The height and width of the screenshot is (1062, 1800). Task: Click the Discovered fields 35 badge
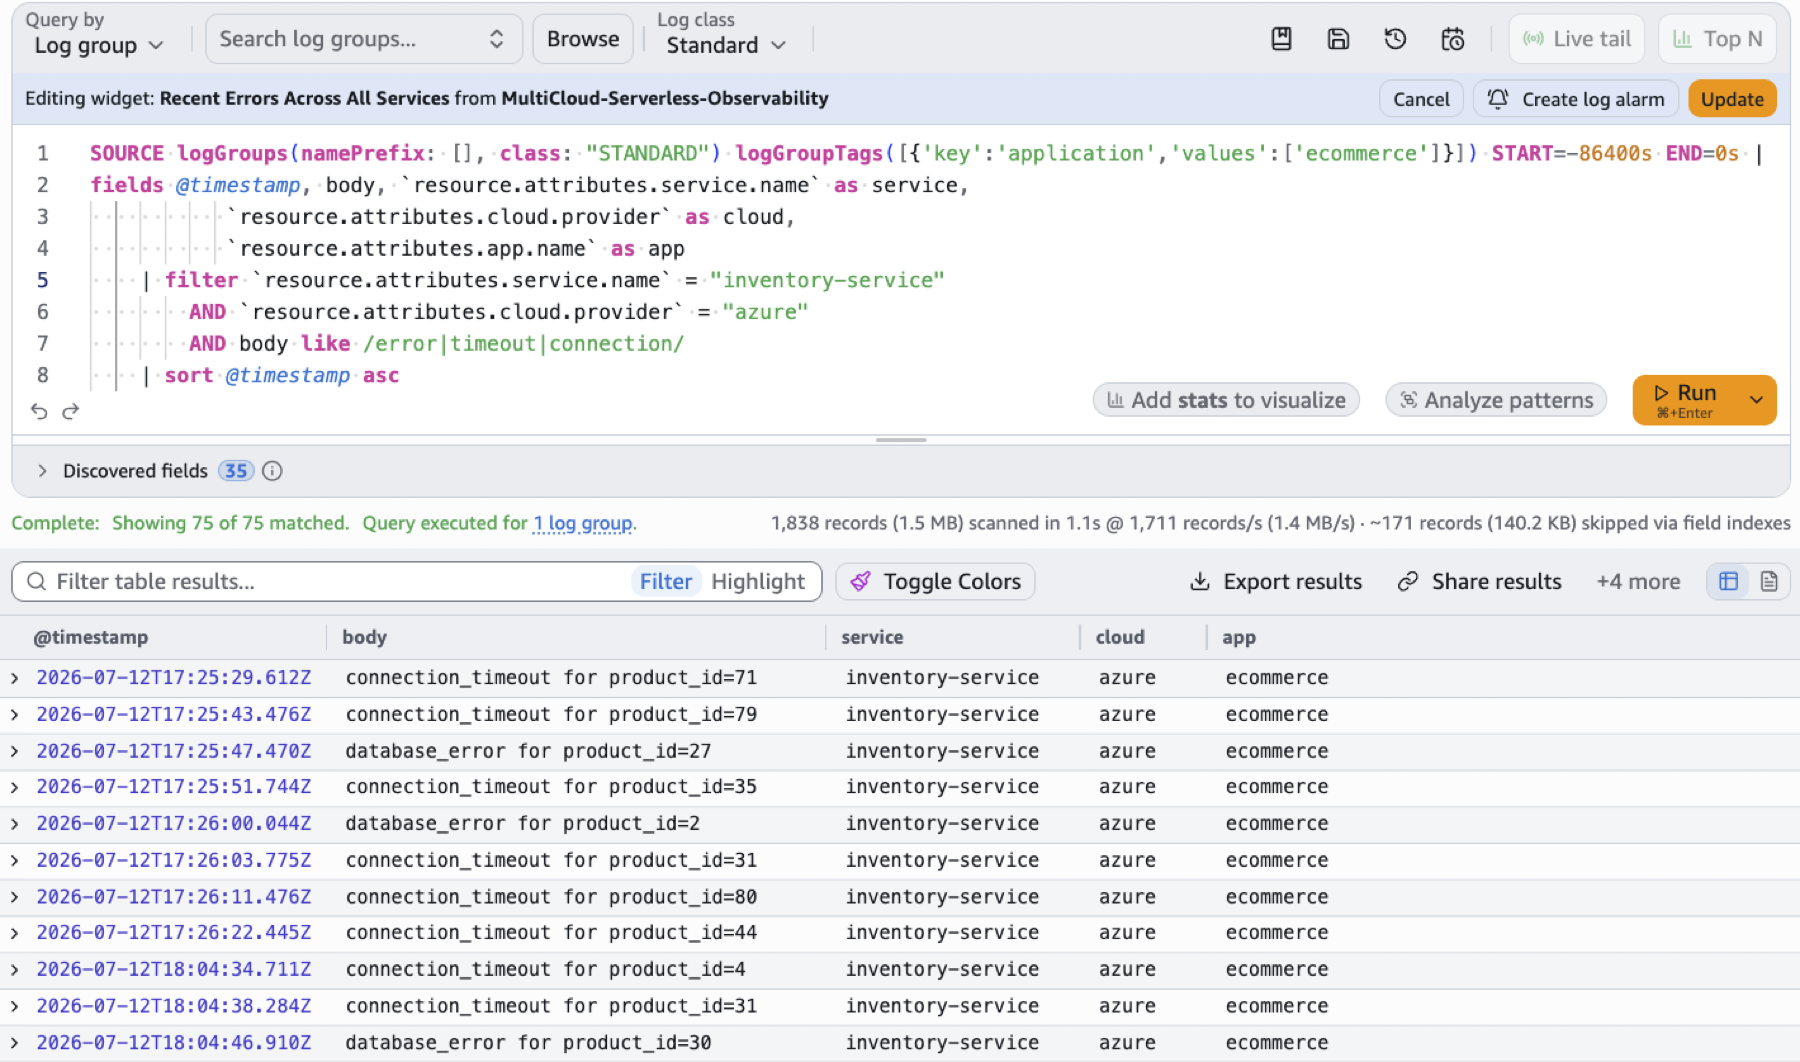click(236, 471)
